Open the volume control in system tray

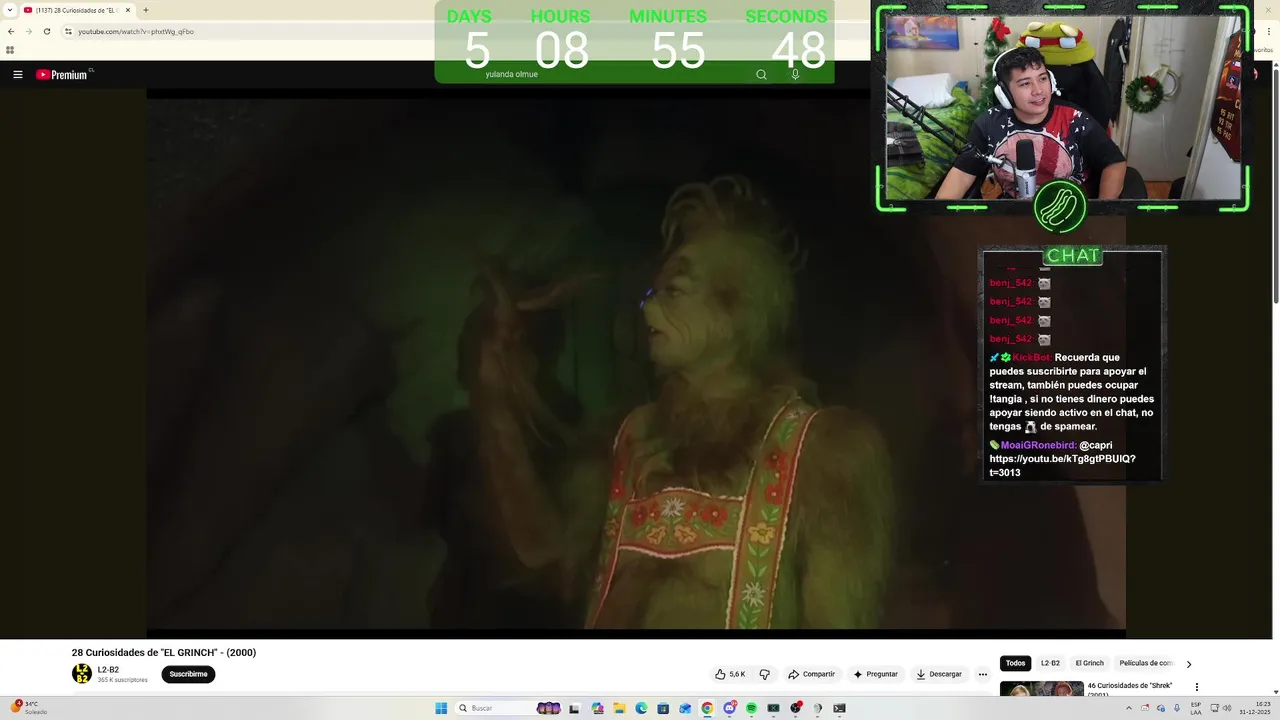[x=1227, y=708]
